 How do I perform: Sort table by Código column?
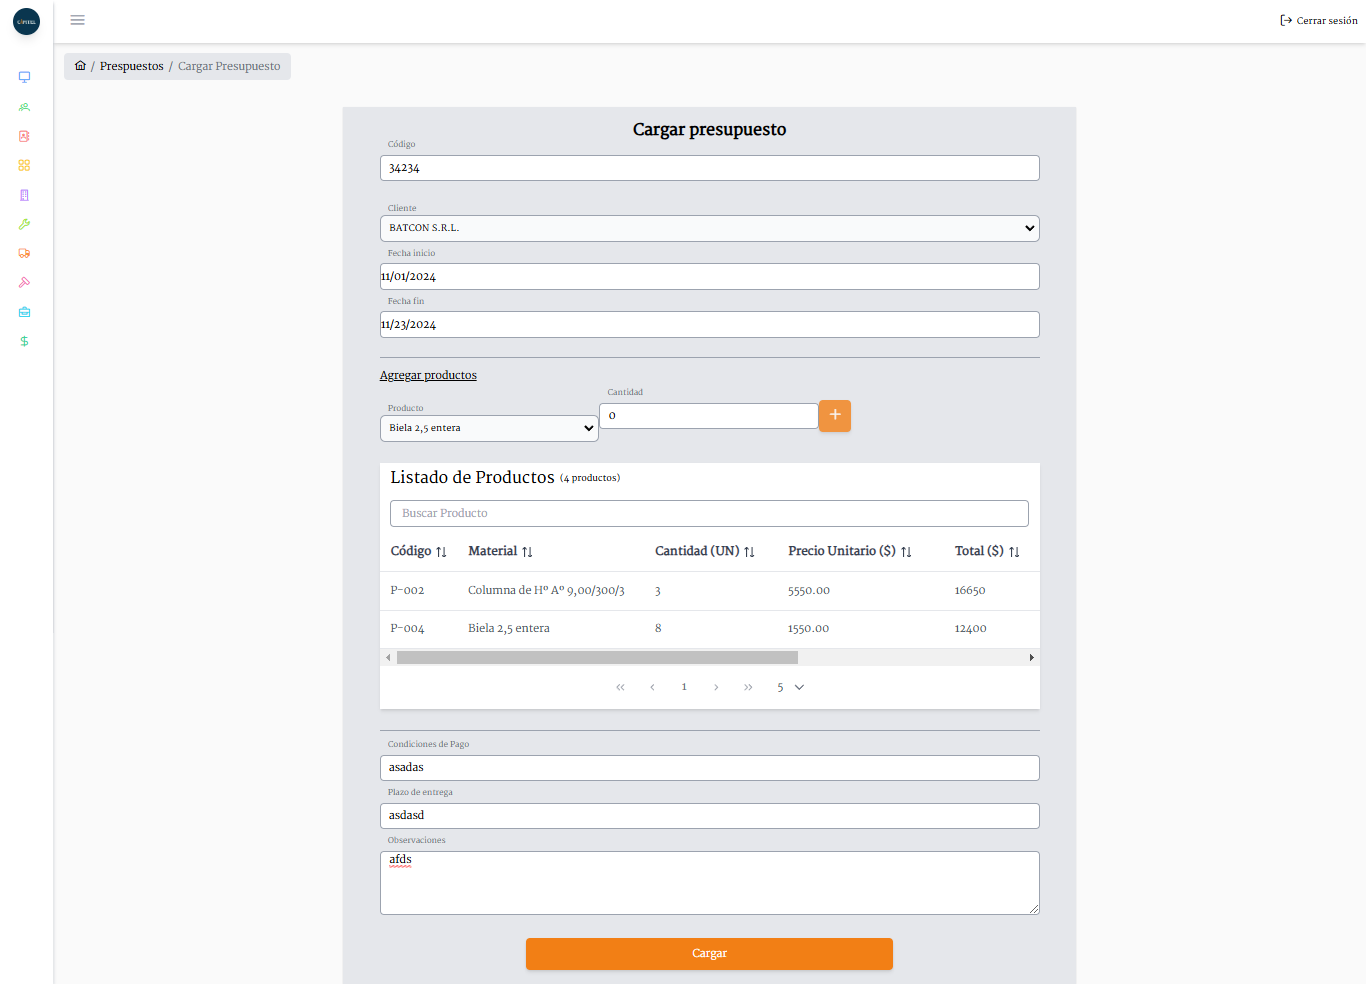[418, 551]
